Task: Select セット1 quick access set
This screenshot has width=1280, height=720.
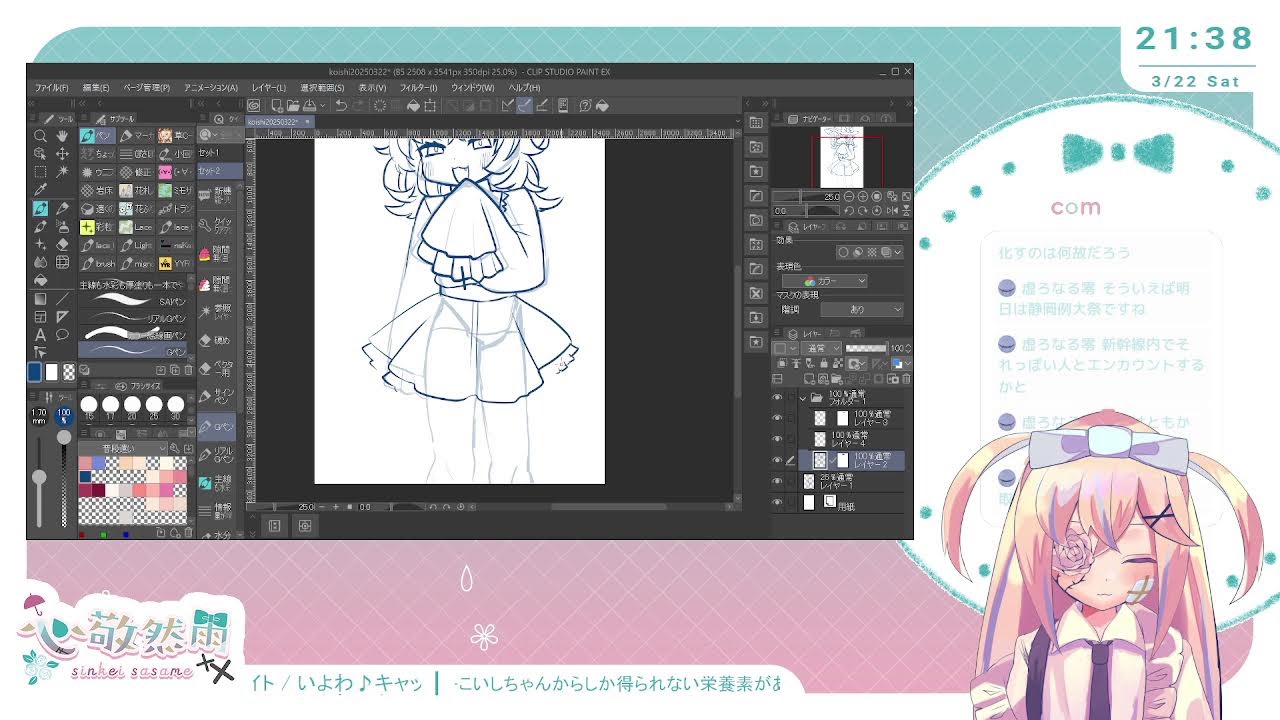Action: [219, 153]
